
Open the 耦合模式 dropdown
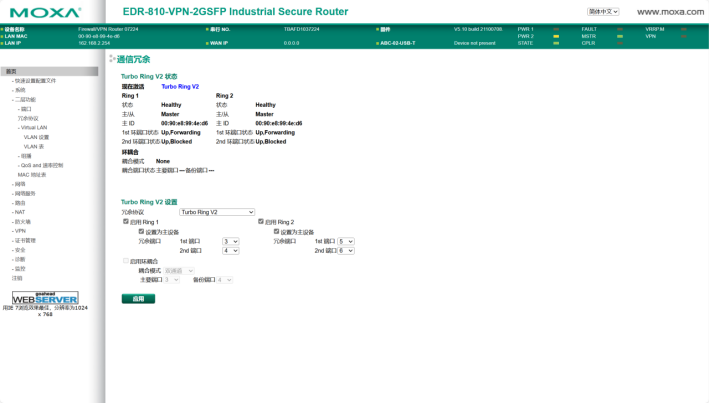(x=179, y=270)
